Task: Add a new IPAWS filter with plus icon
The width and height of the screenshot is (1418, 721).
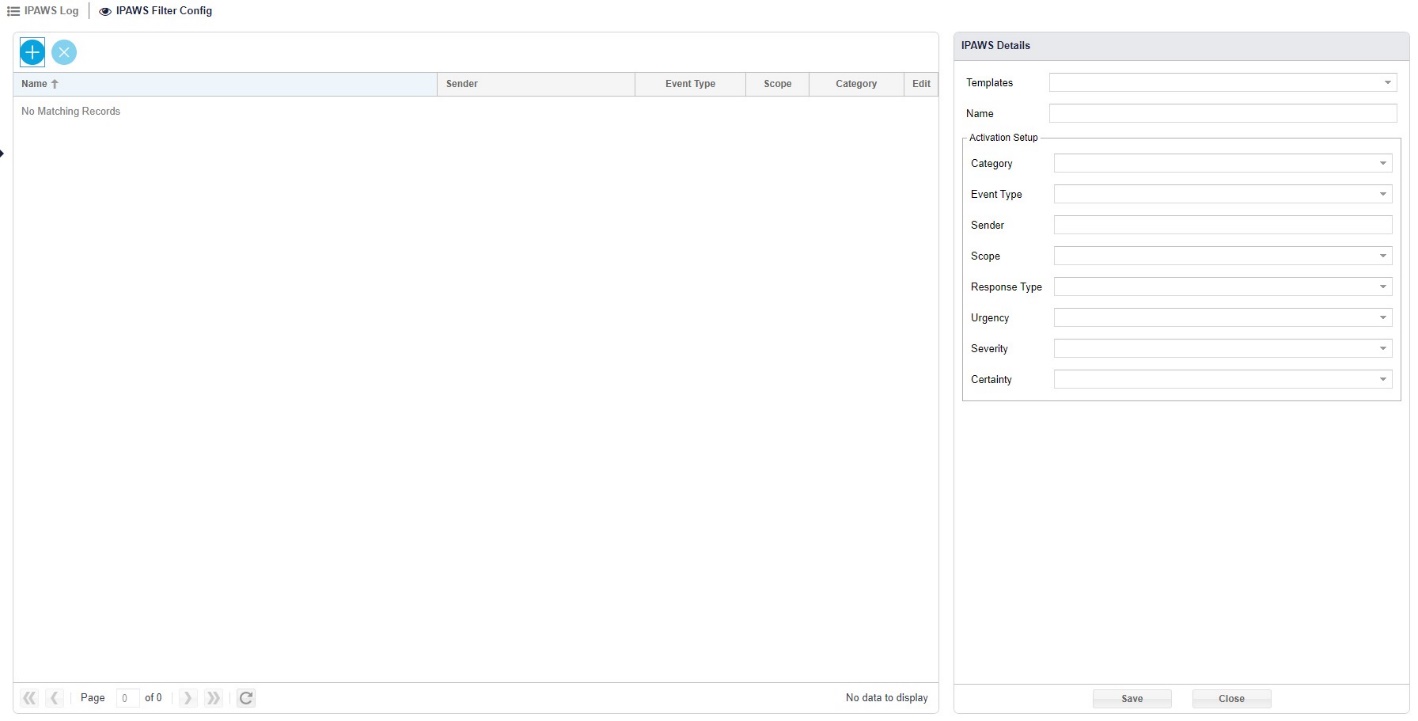Action: [x=32, y=52]
